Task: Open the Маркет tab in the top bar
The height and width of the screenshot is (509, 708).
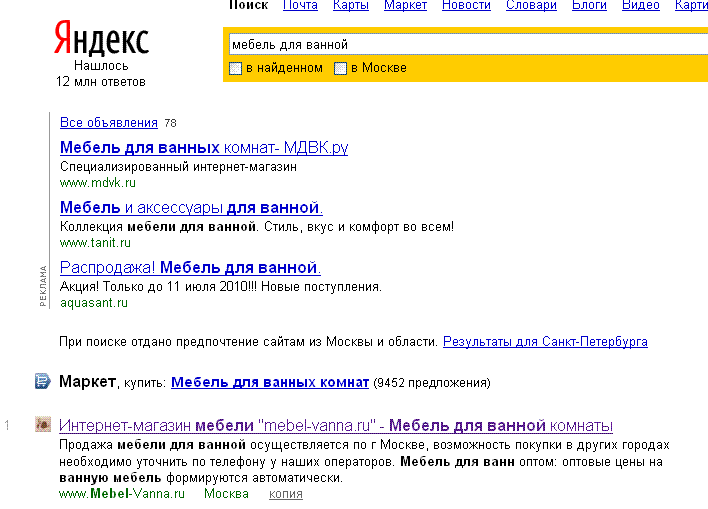Action: click(x=405, y=5)
